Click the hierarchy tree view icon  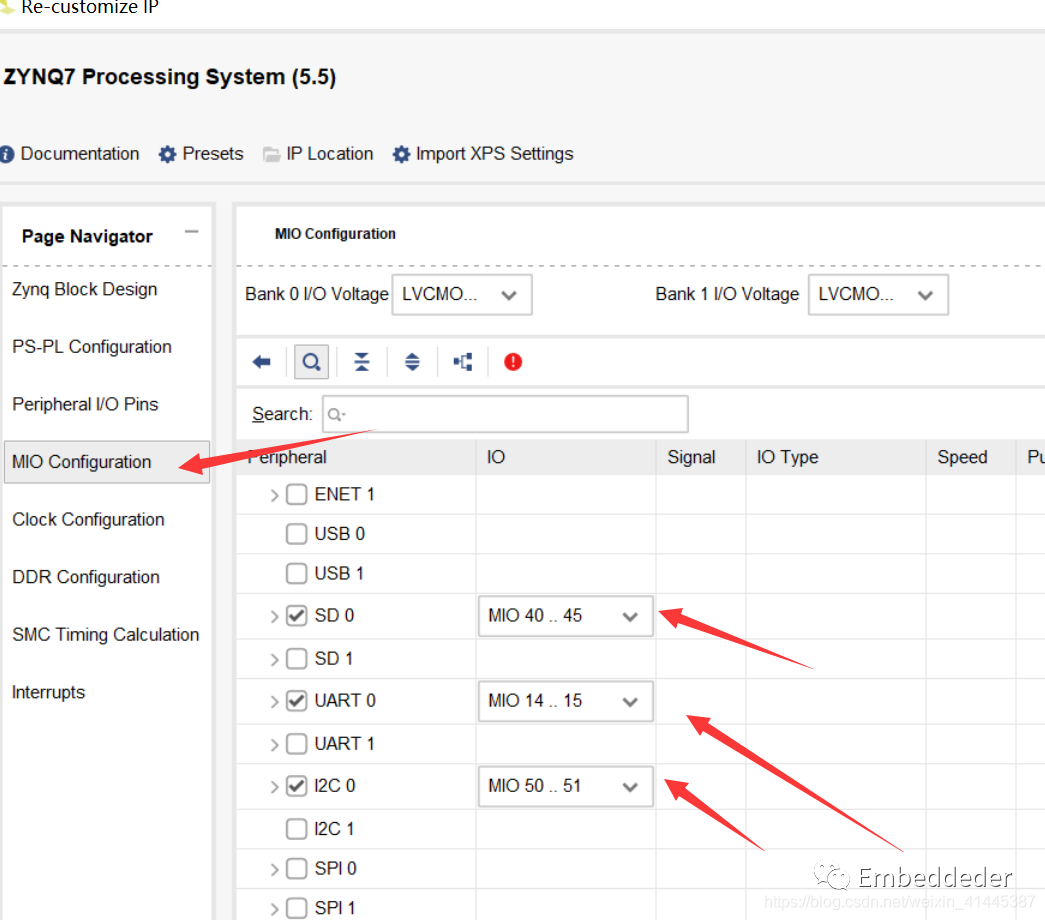463,362
